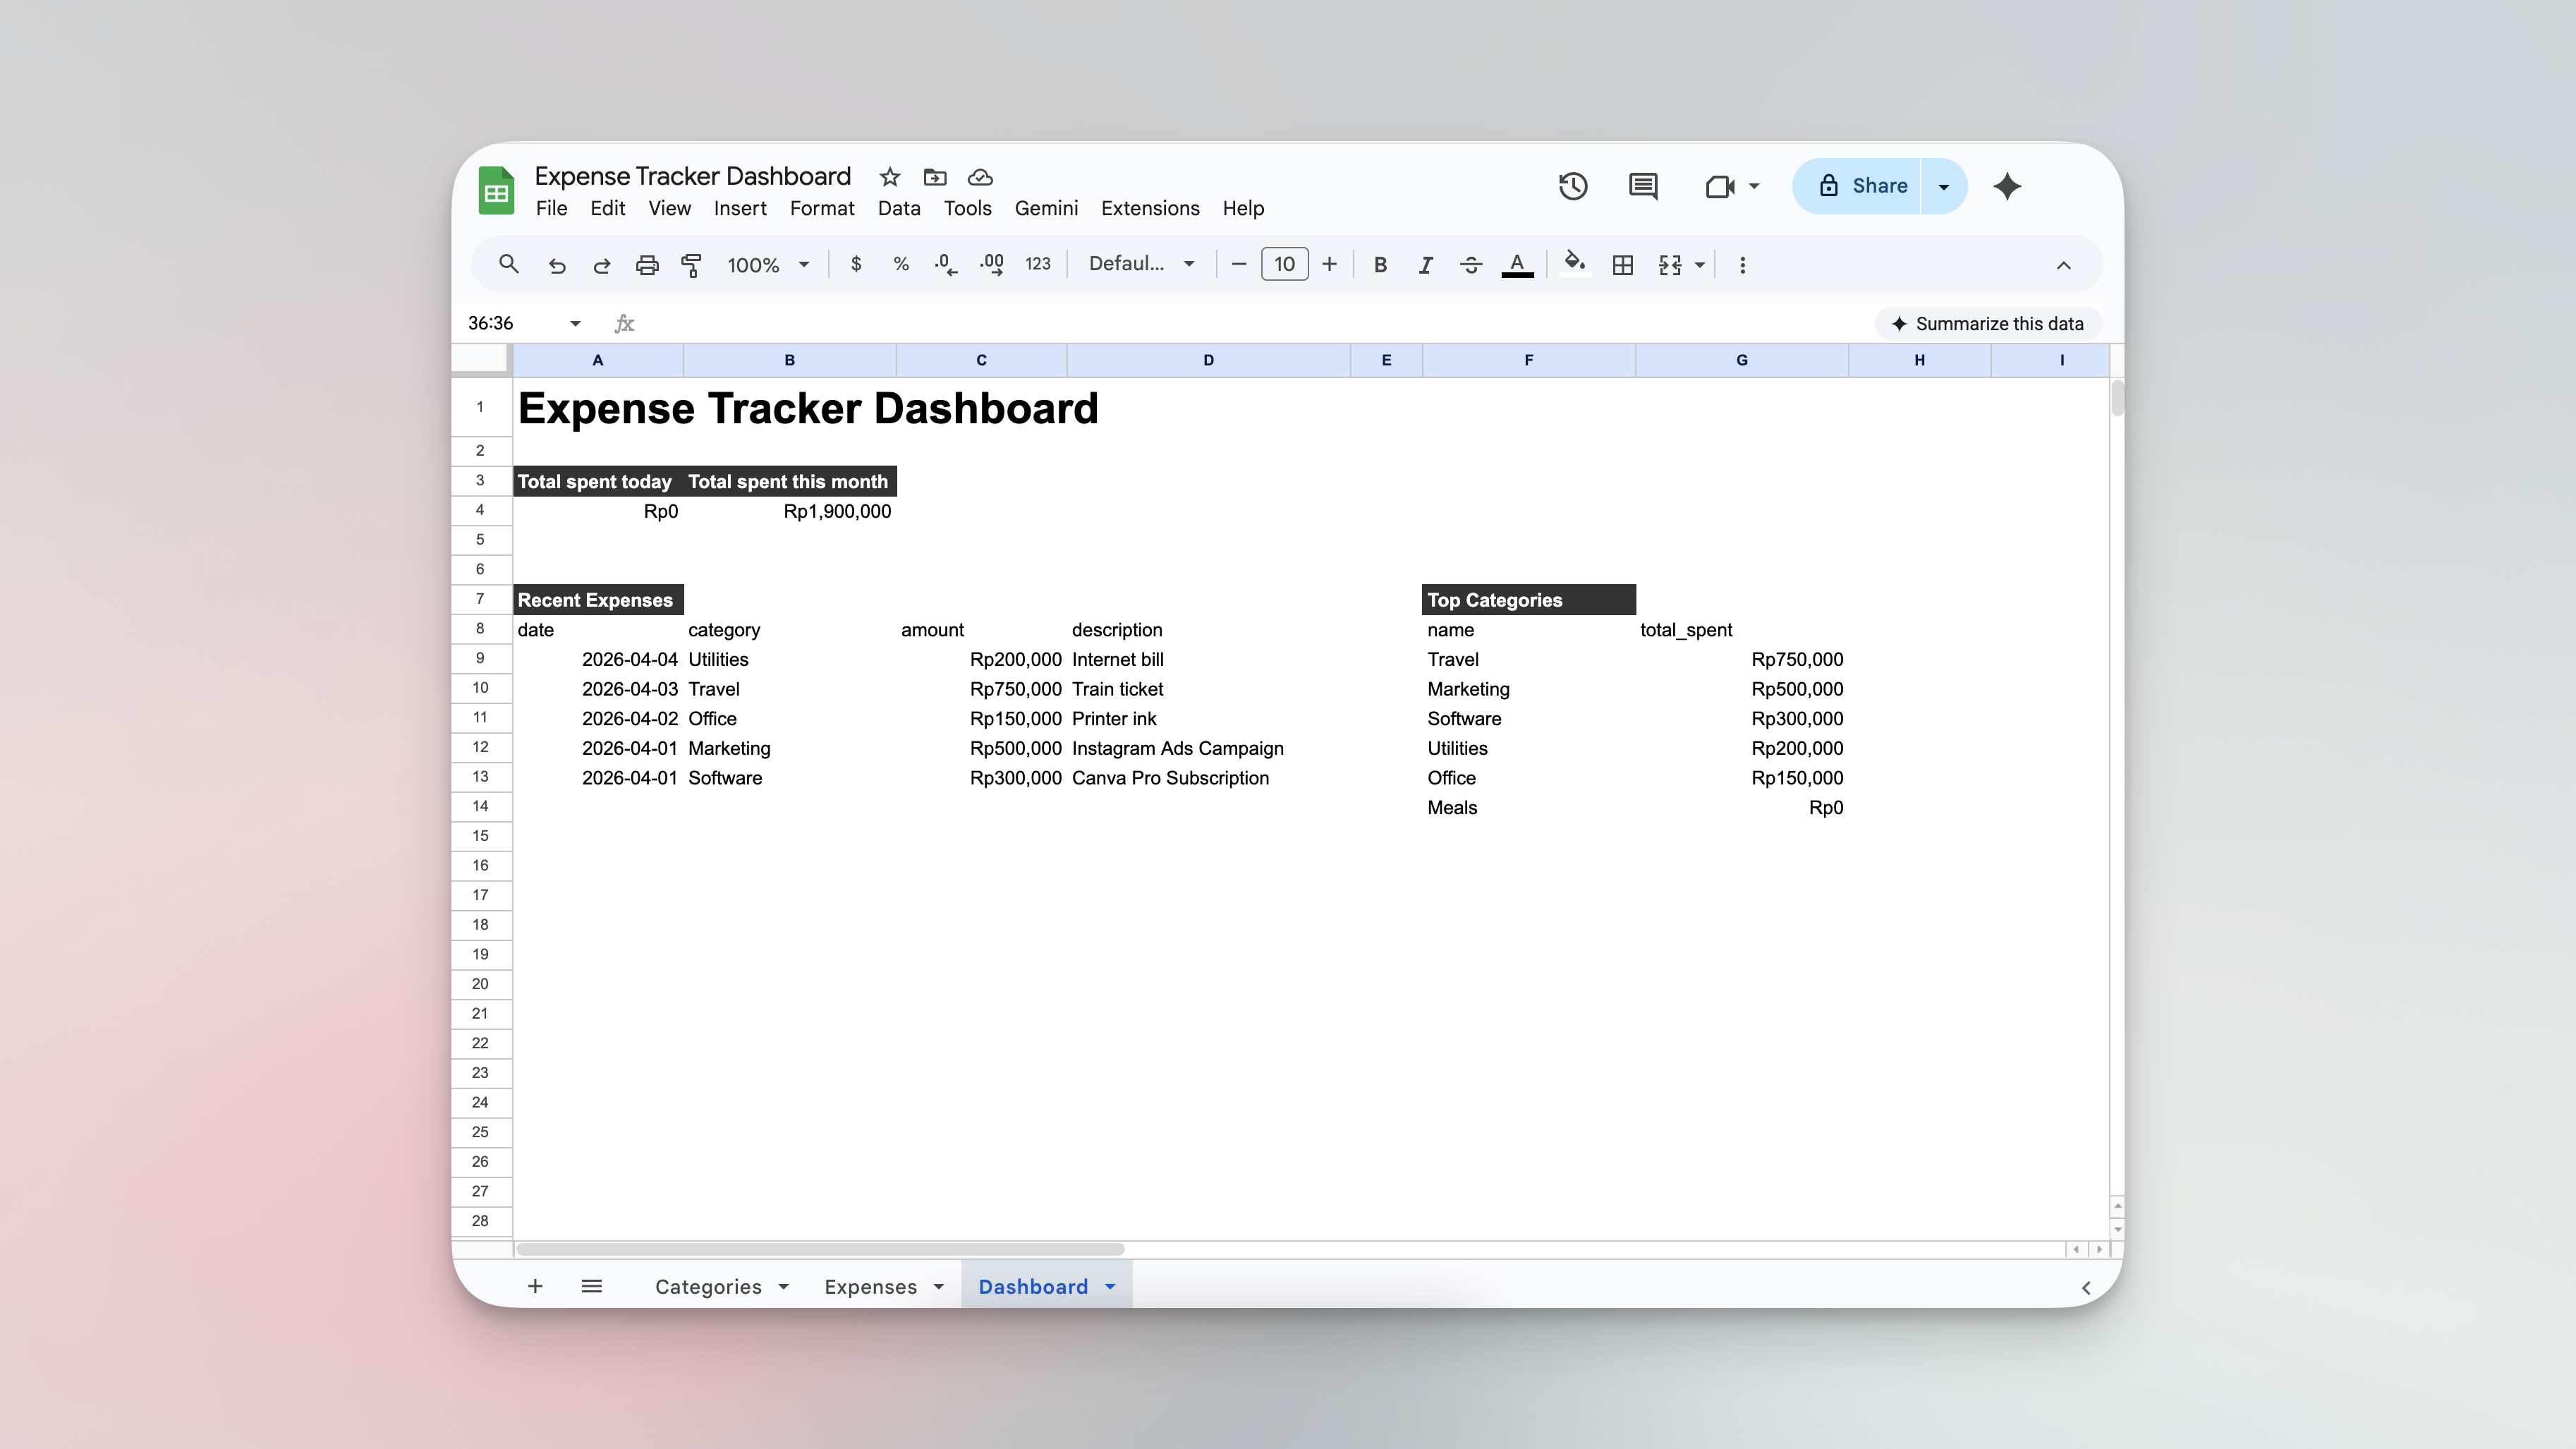This screenshot has height=1449, width=2576.
Task: Merge cells button
Action: (x=1670, y=265)
